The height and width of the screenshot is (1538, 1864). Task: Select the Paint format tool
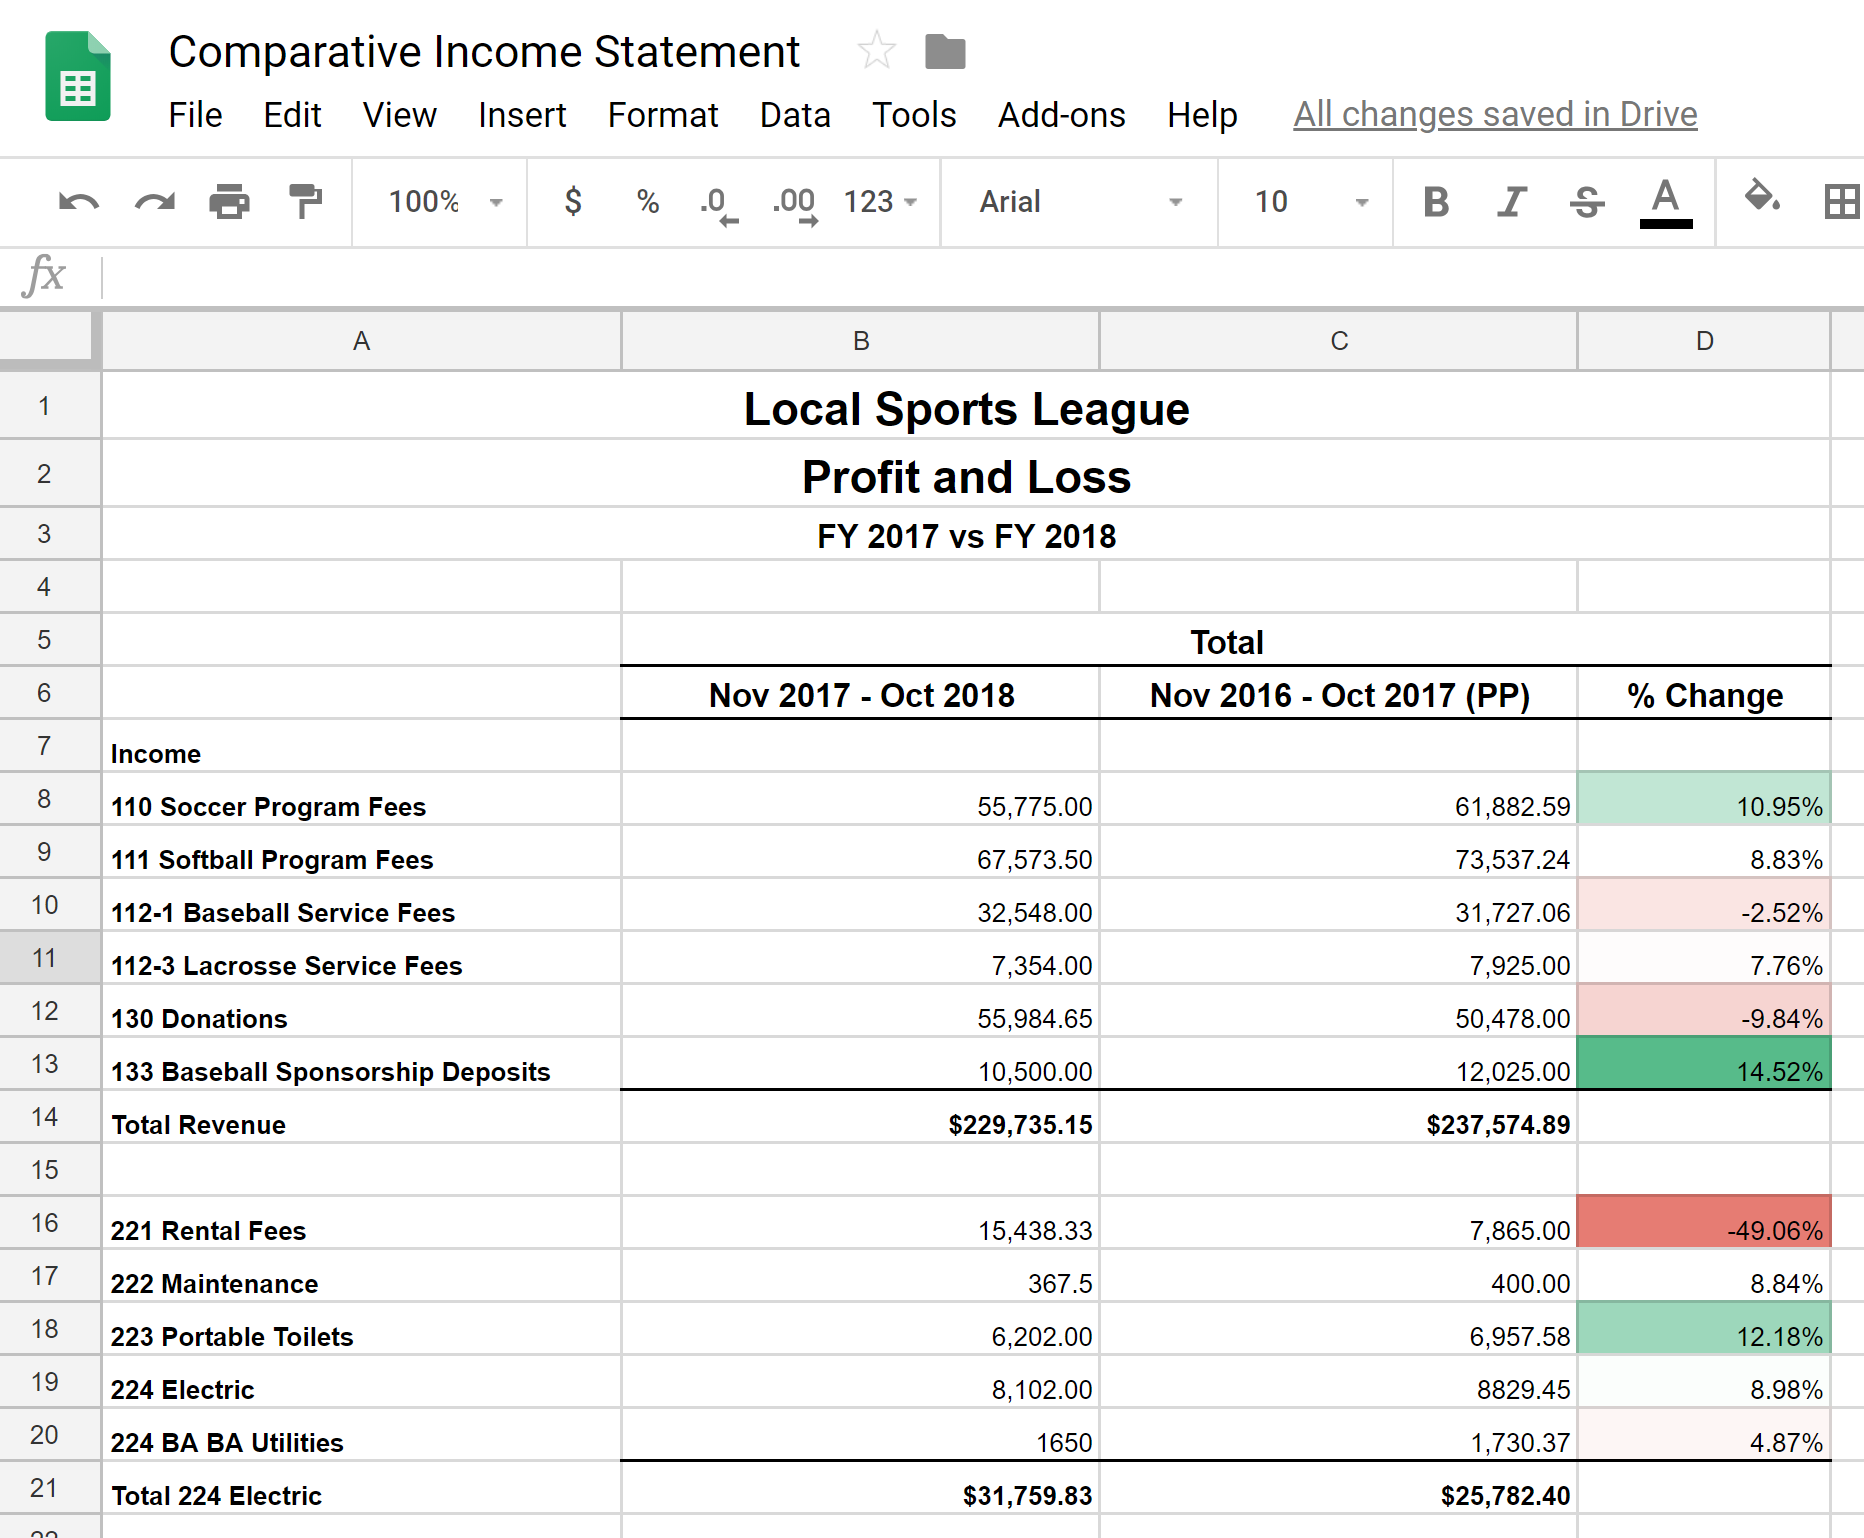coord(305,201)
